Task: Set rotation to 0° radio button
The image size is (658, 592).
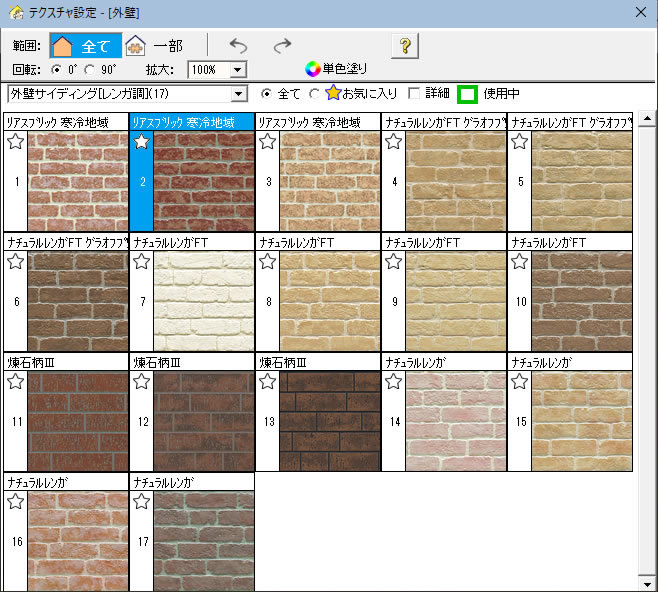Action: pyautogui.click(x=56, y=70)
